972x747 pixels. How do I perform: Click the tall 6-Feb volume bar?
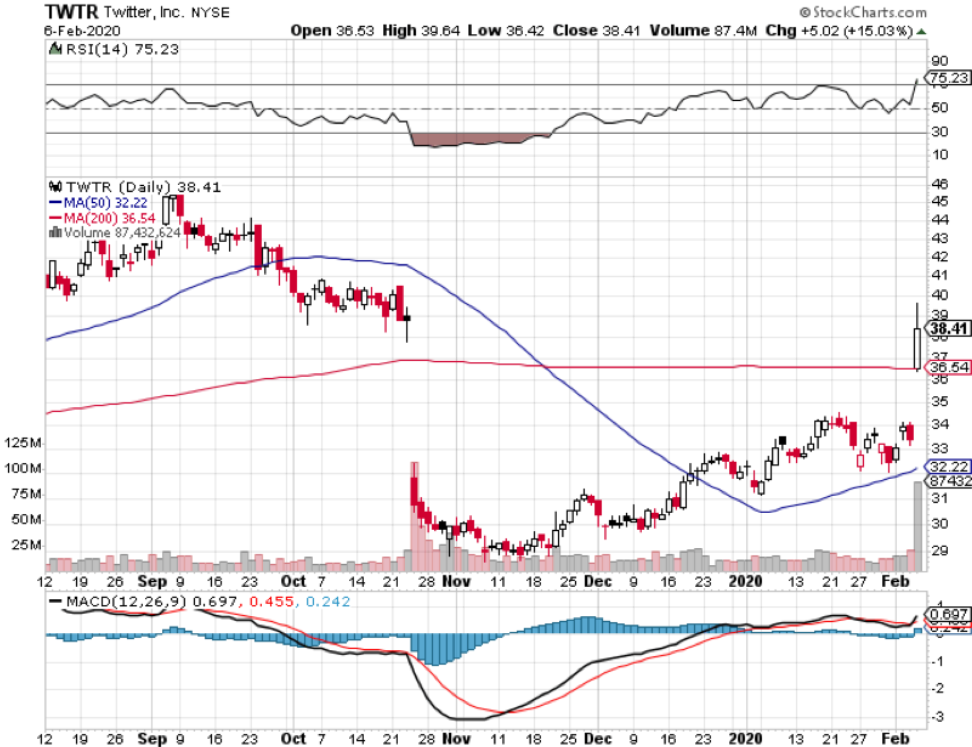(917, 526)
